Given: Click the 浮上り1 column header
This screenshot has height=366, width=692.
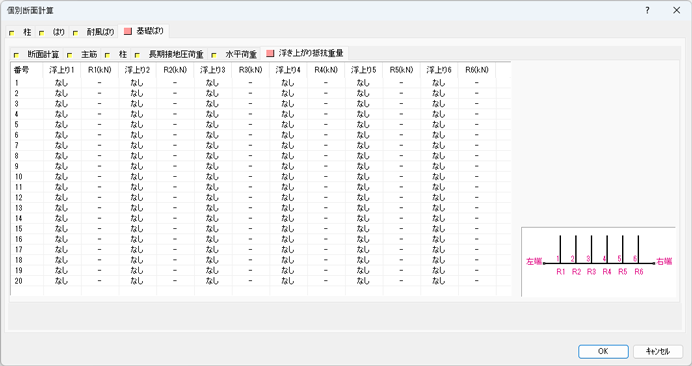Looking at the screenshot, I should coord(62,70).
